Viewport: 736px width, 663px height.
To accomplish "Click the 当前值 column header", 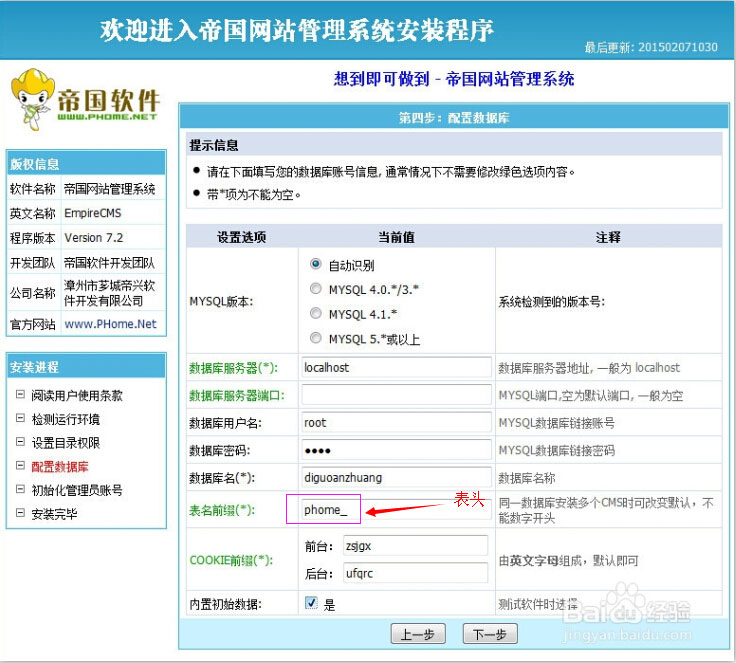I will [397, 237].
